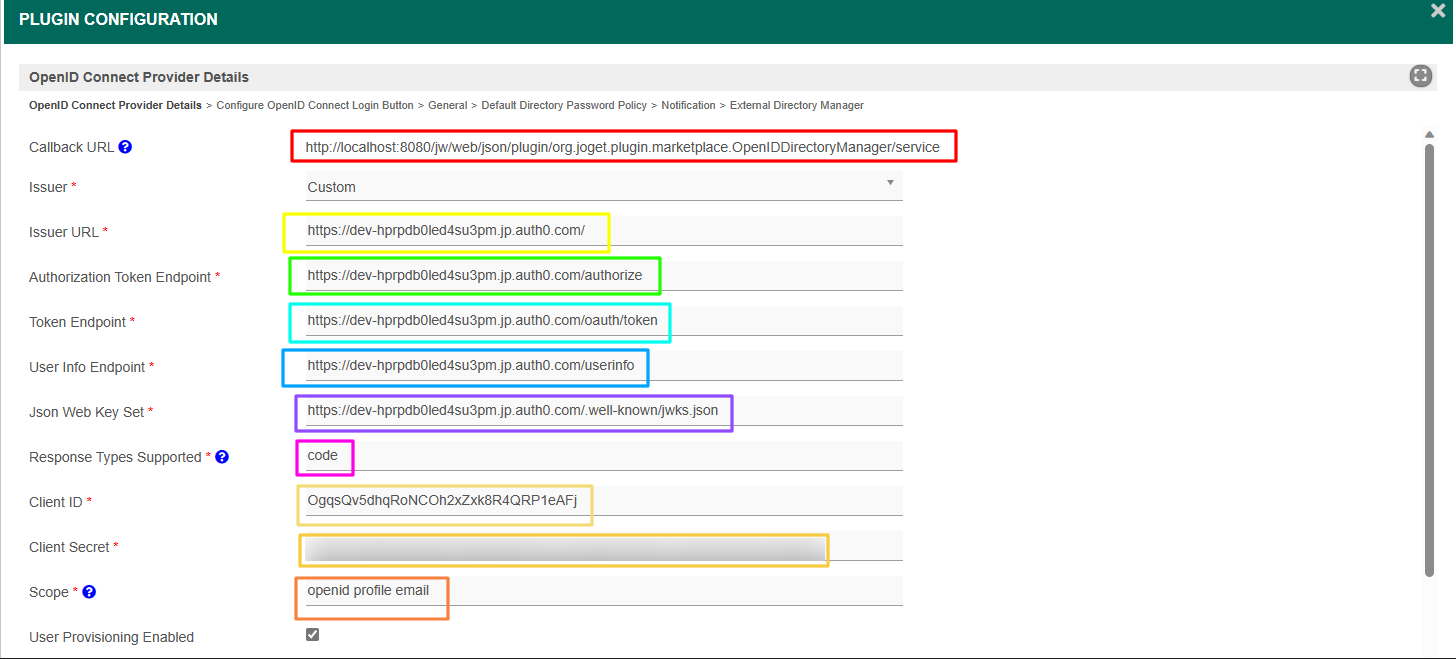
Task: Click into the Token Endpoint field
Action: [602, 321]
